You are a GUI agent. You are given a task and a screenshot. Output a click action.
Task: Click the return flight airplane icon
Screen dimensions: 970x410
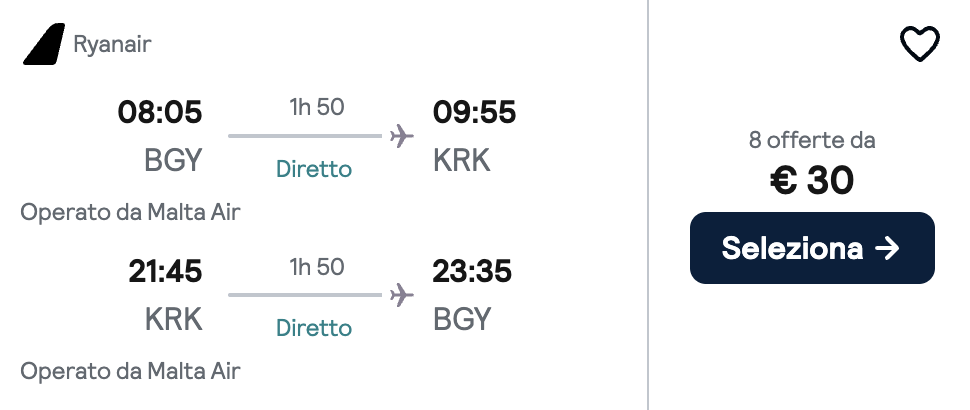pyautogui.click(x=401, y=295)
